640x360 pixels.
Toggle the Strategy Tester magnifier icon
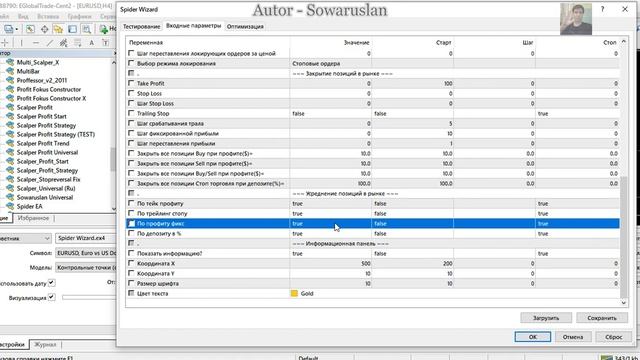tap(87, 29)
